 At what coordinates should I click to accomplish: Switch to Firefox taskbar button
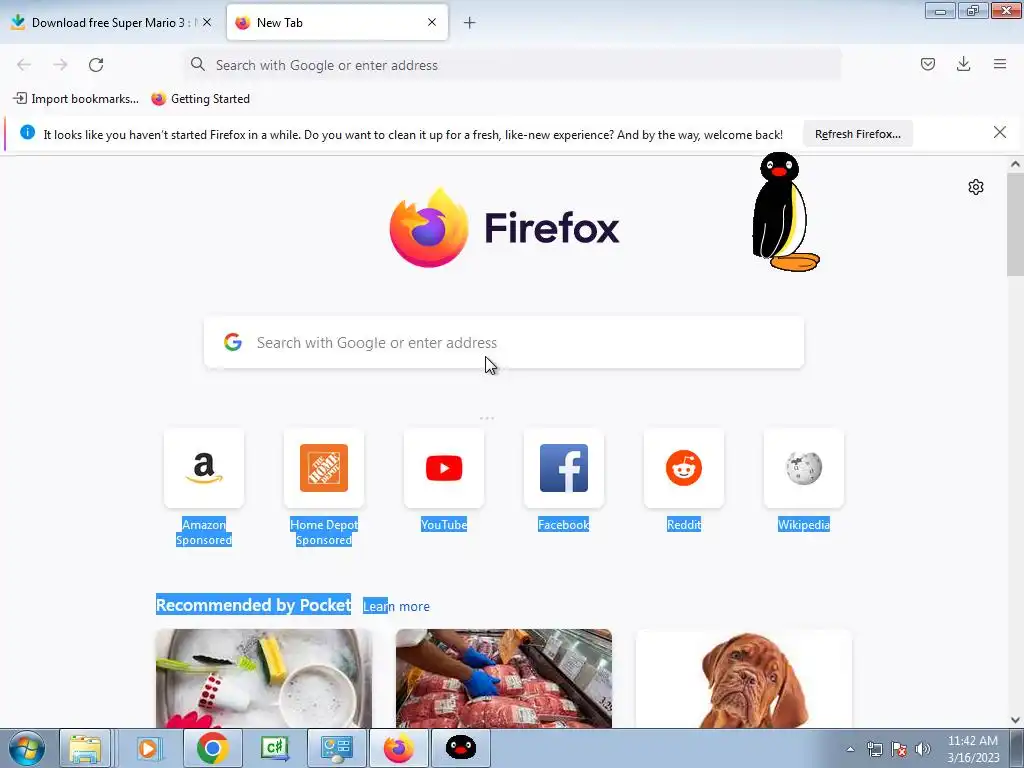point(398,748)
